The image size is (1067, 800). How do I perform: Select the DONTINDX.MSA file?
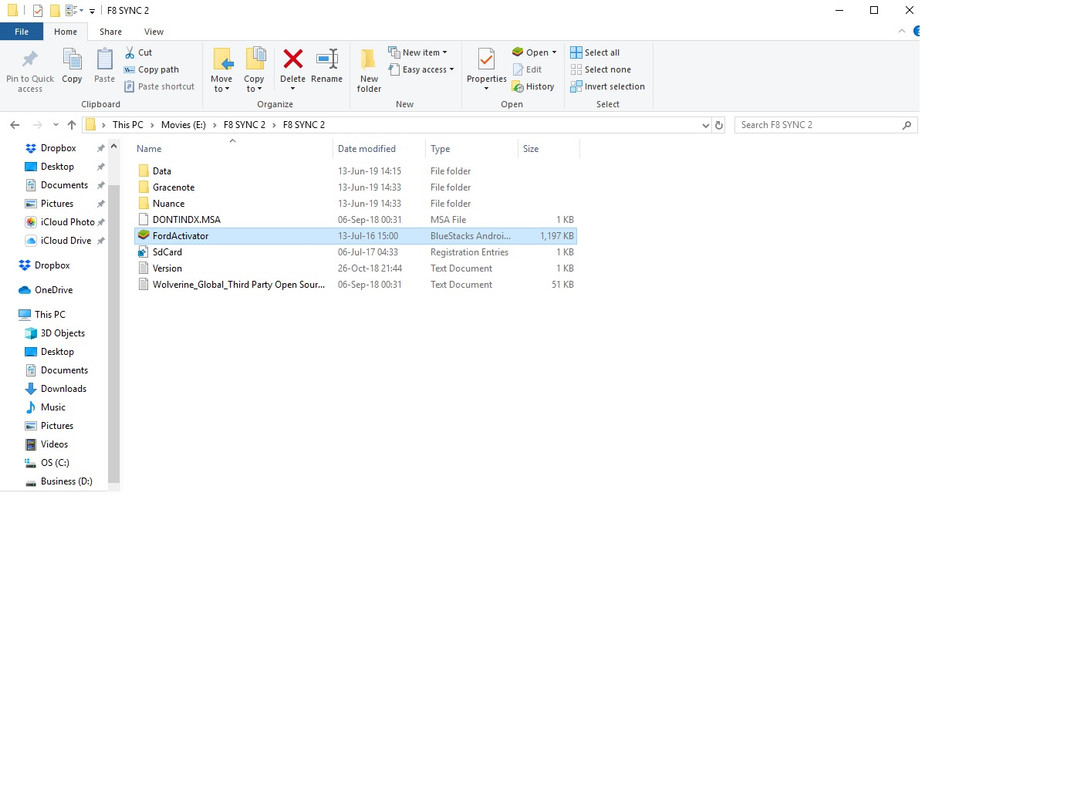tap(355, 220)
